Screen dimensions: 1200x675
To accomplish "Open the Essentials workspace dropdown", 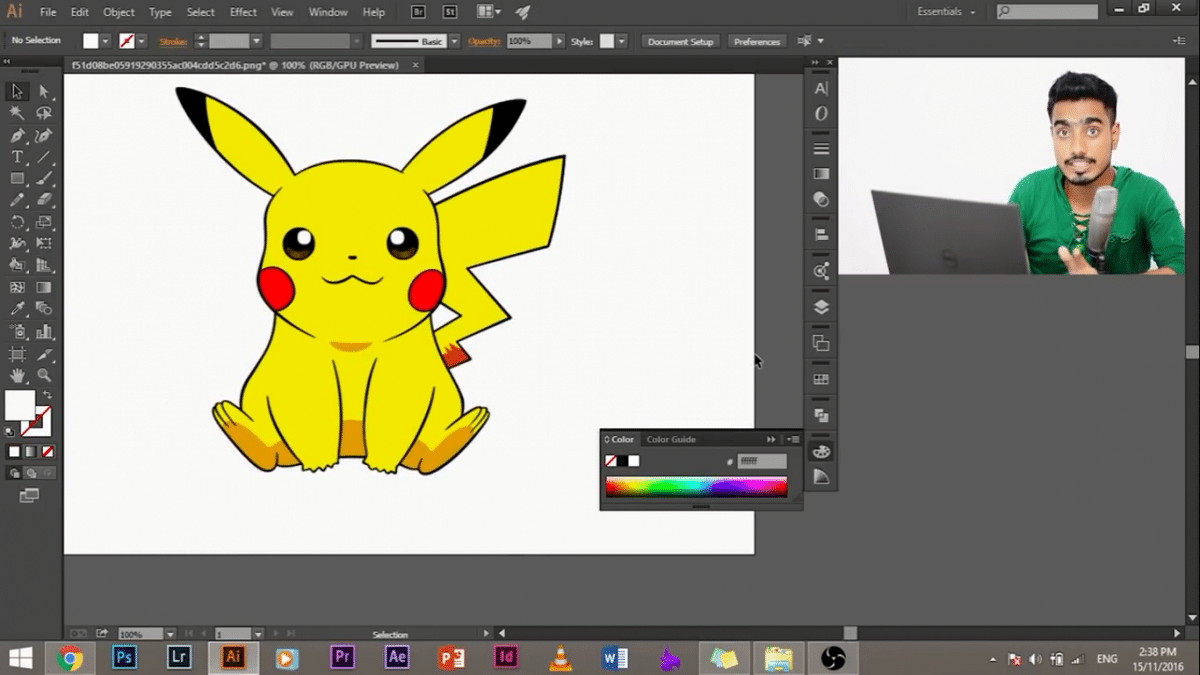I will 946,12.
